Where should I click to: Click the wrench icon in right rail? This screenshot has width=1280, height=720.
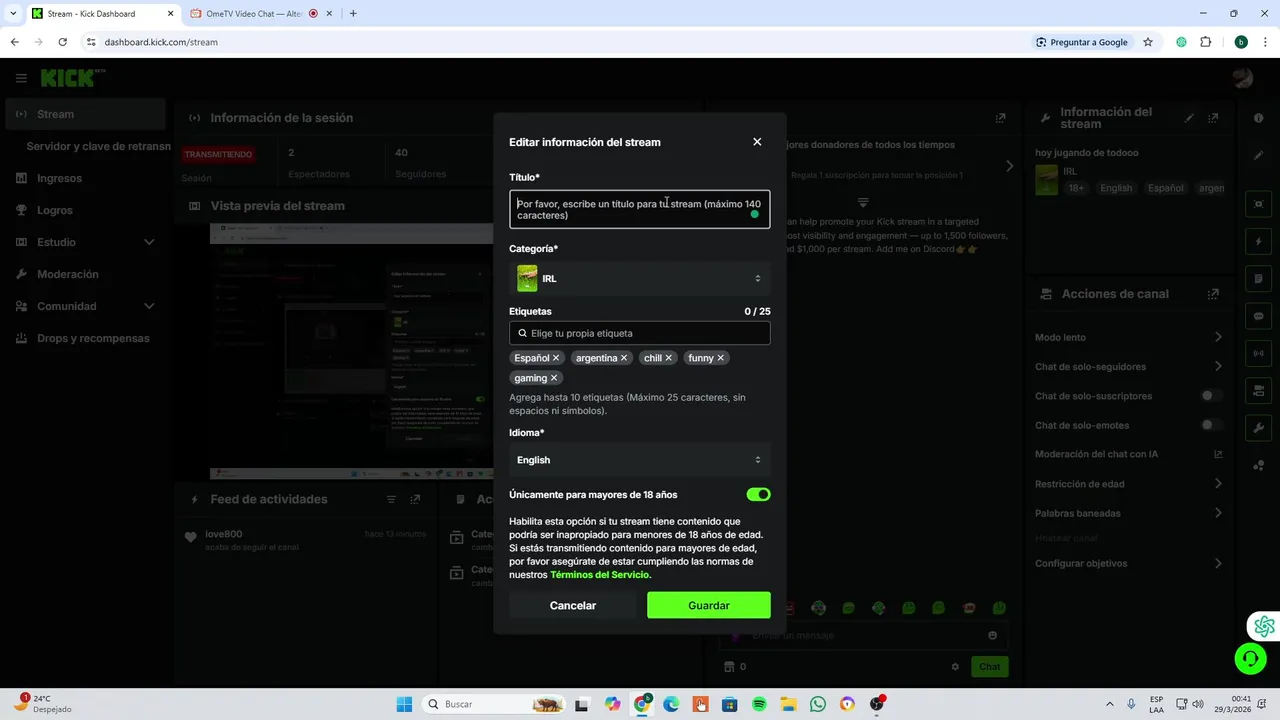tap(1259, 428)
